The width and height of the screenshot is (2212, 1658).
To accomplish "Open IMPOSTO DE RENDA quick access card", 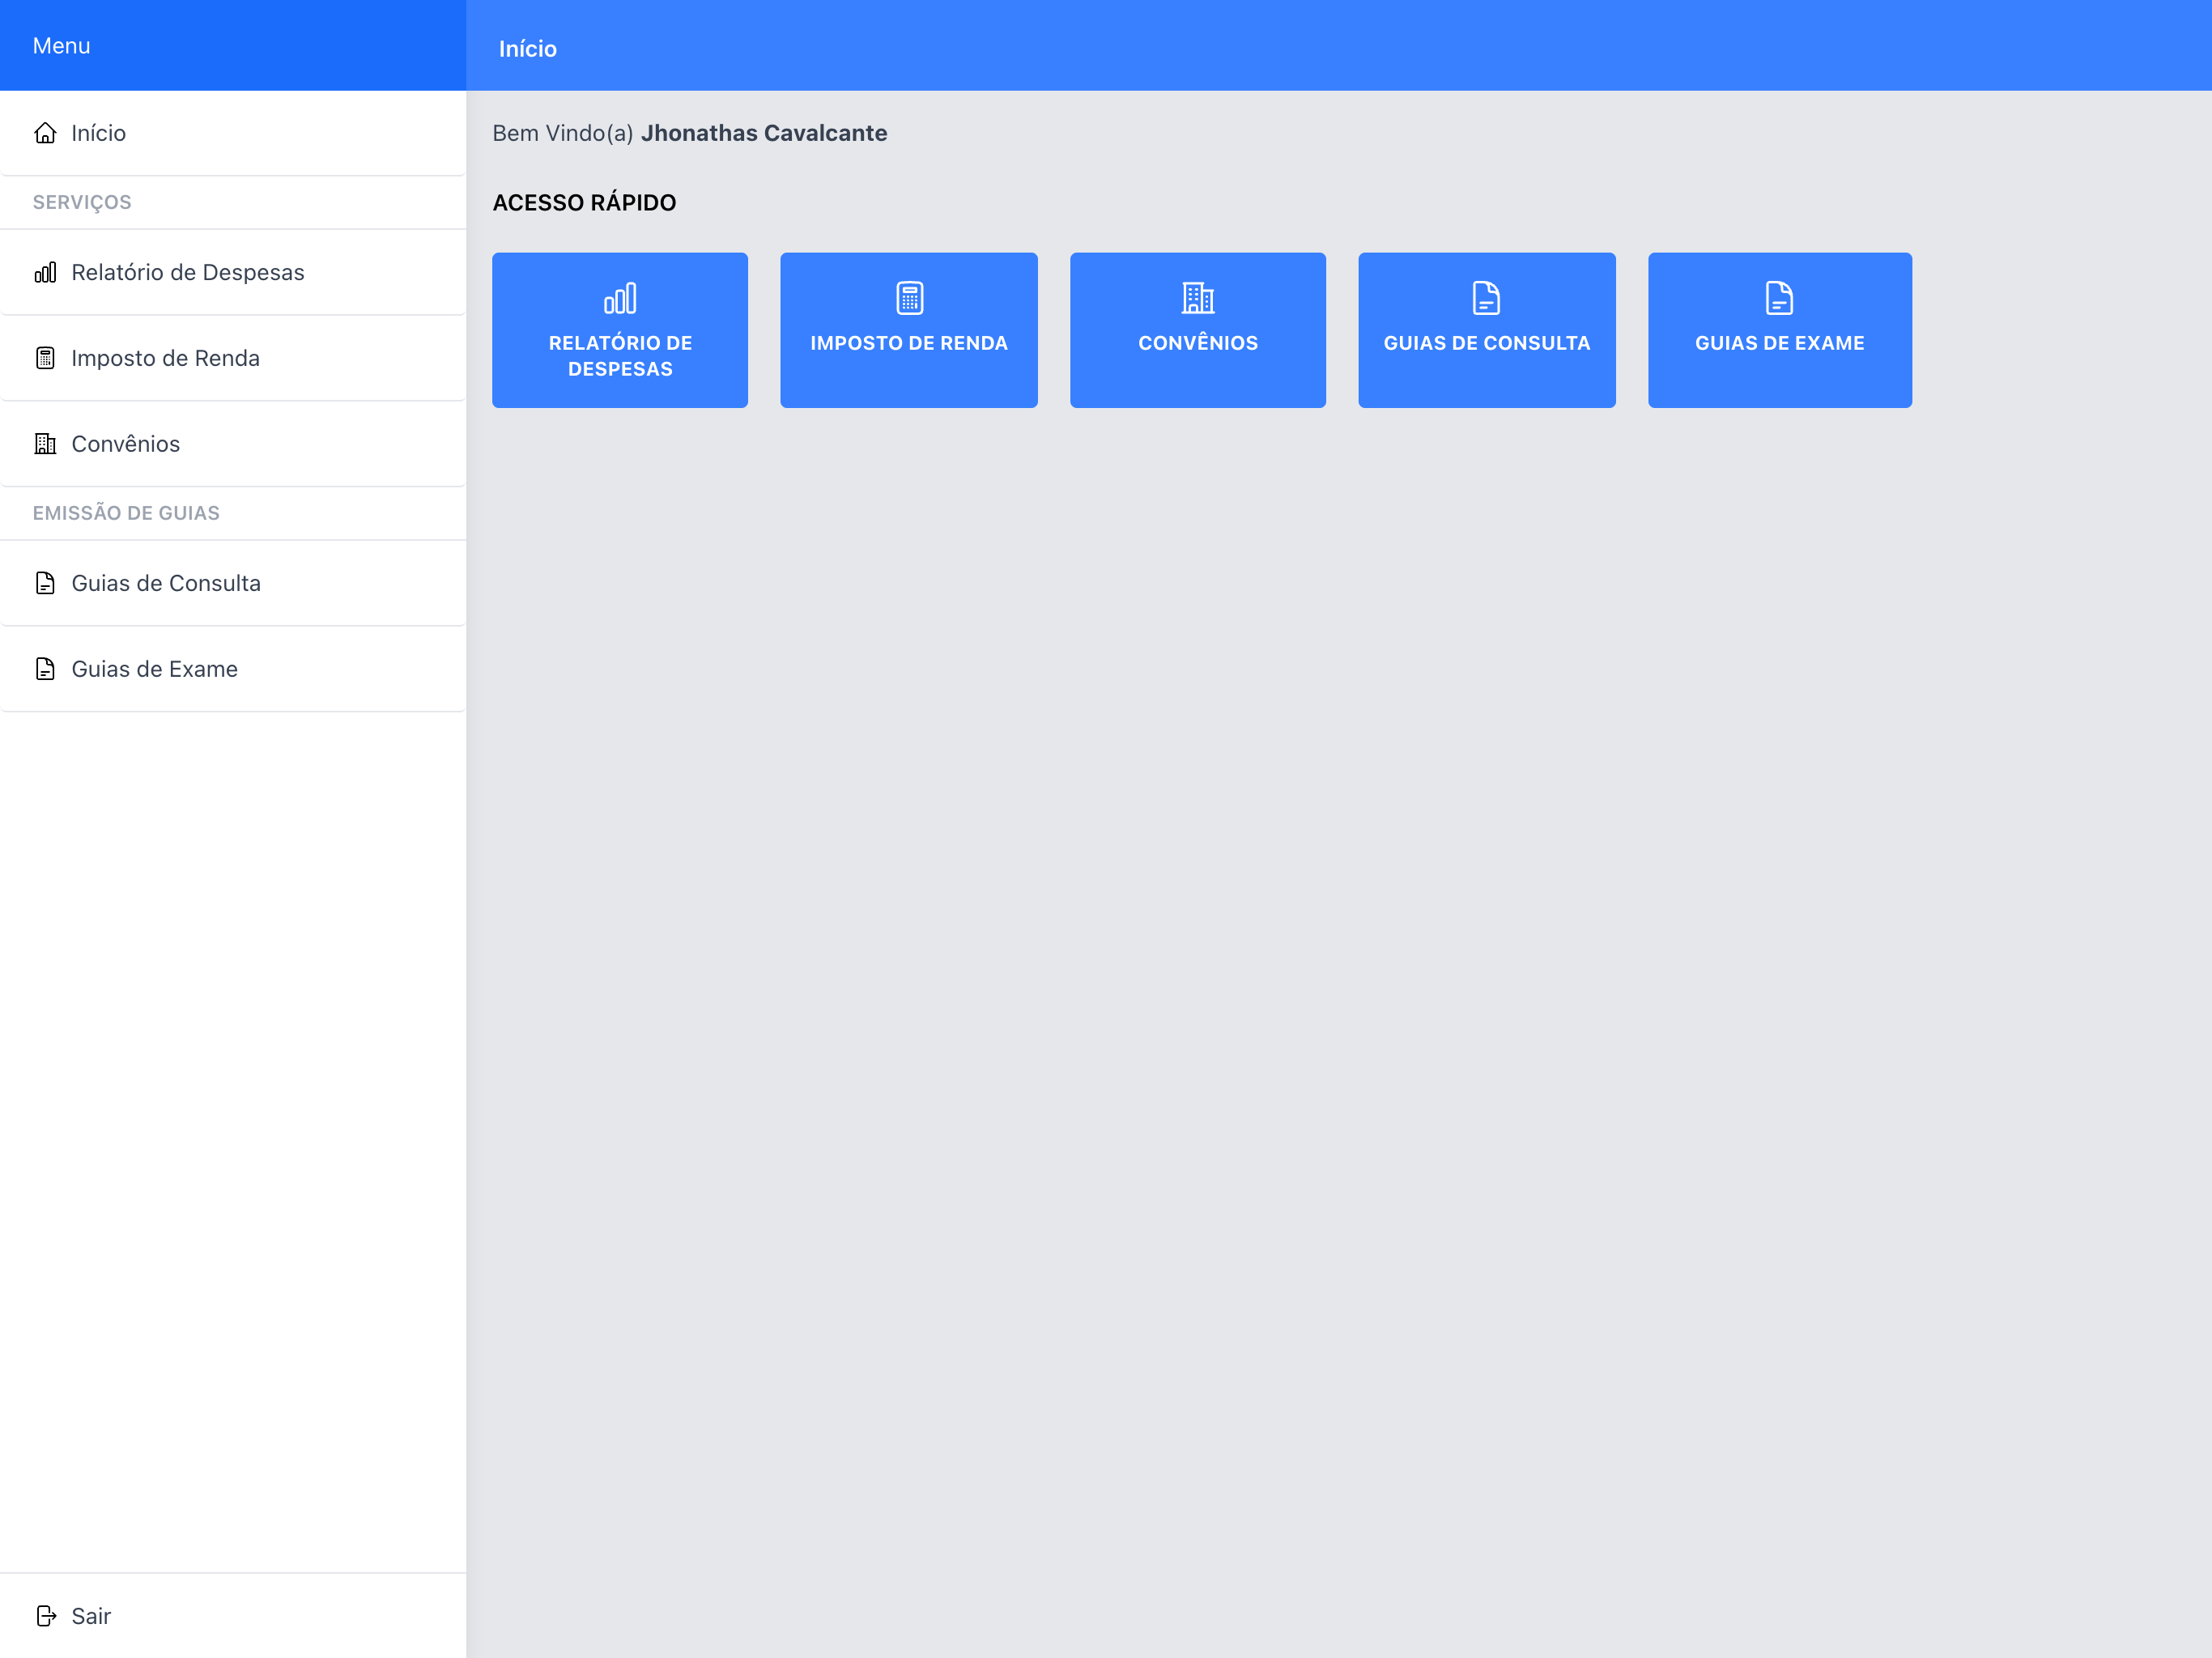I will [x=909, y=330].
